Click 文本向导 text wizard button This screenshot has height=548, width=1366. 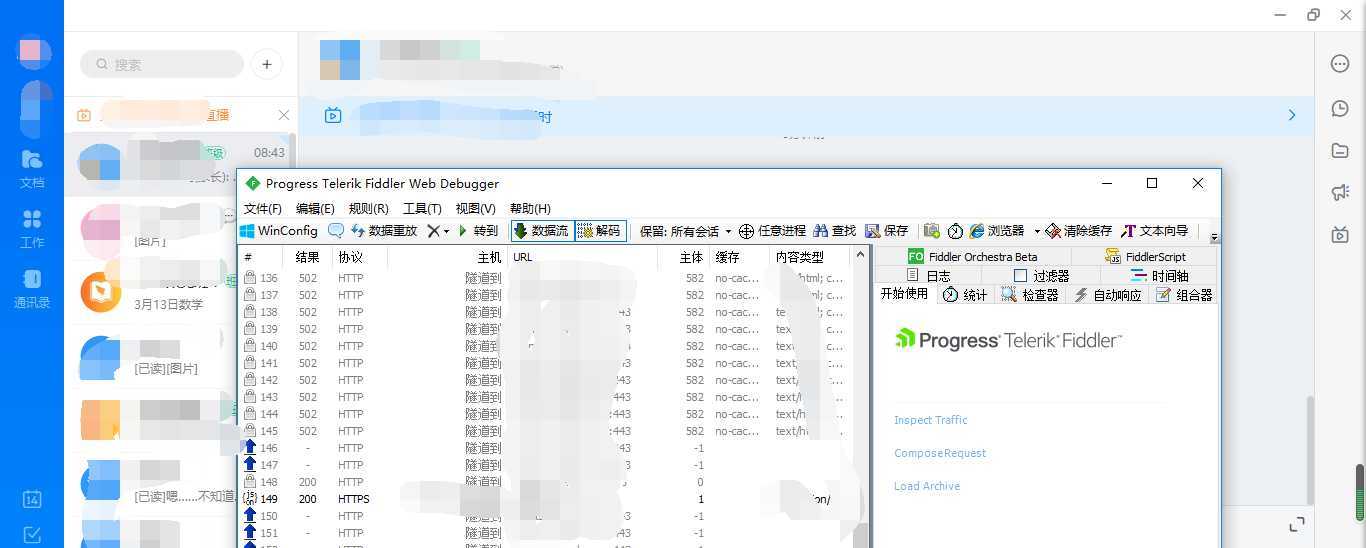[x=1155, y=231]
